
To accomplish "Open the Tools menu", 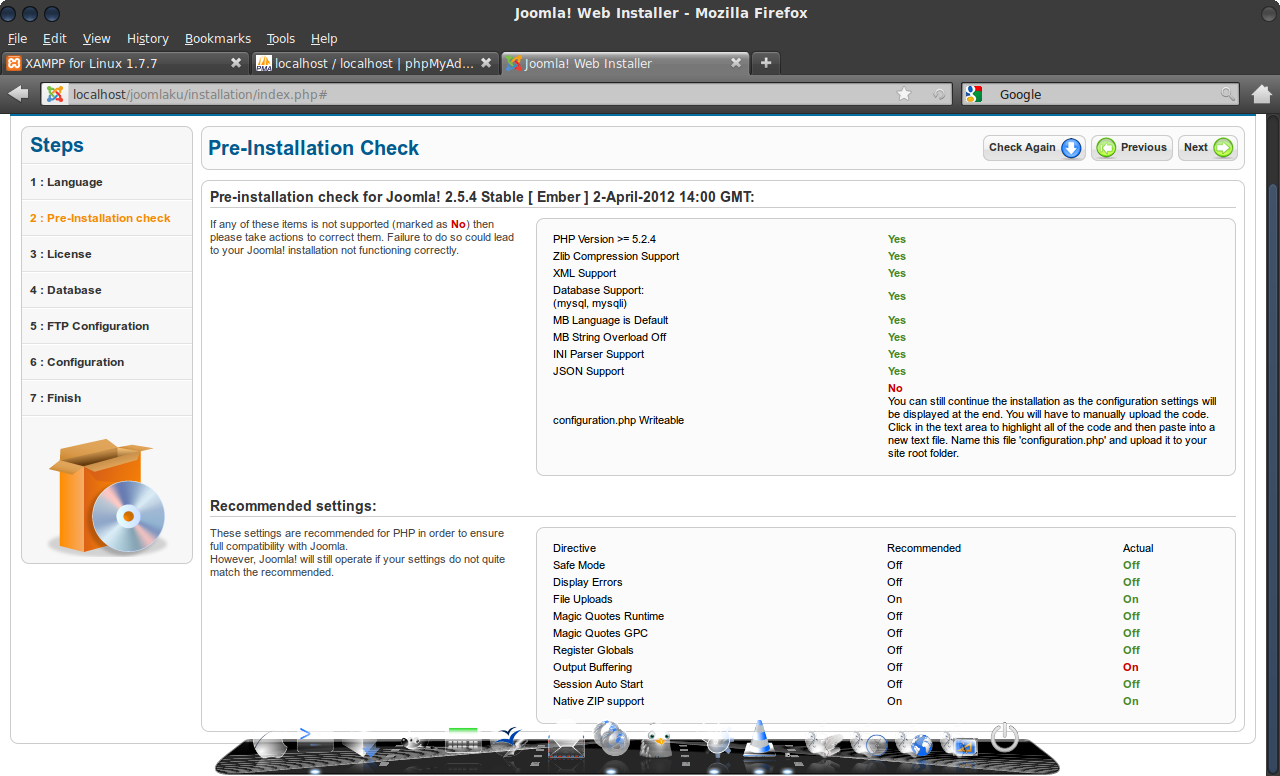I will (x=281, y=38).
